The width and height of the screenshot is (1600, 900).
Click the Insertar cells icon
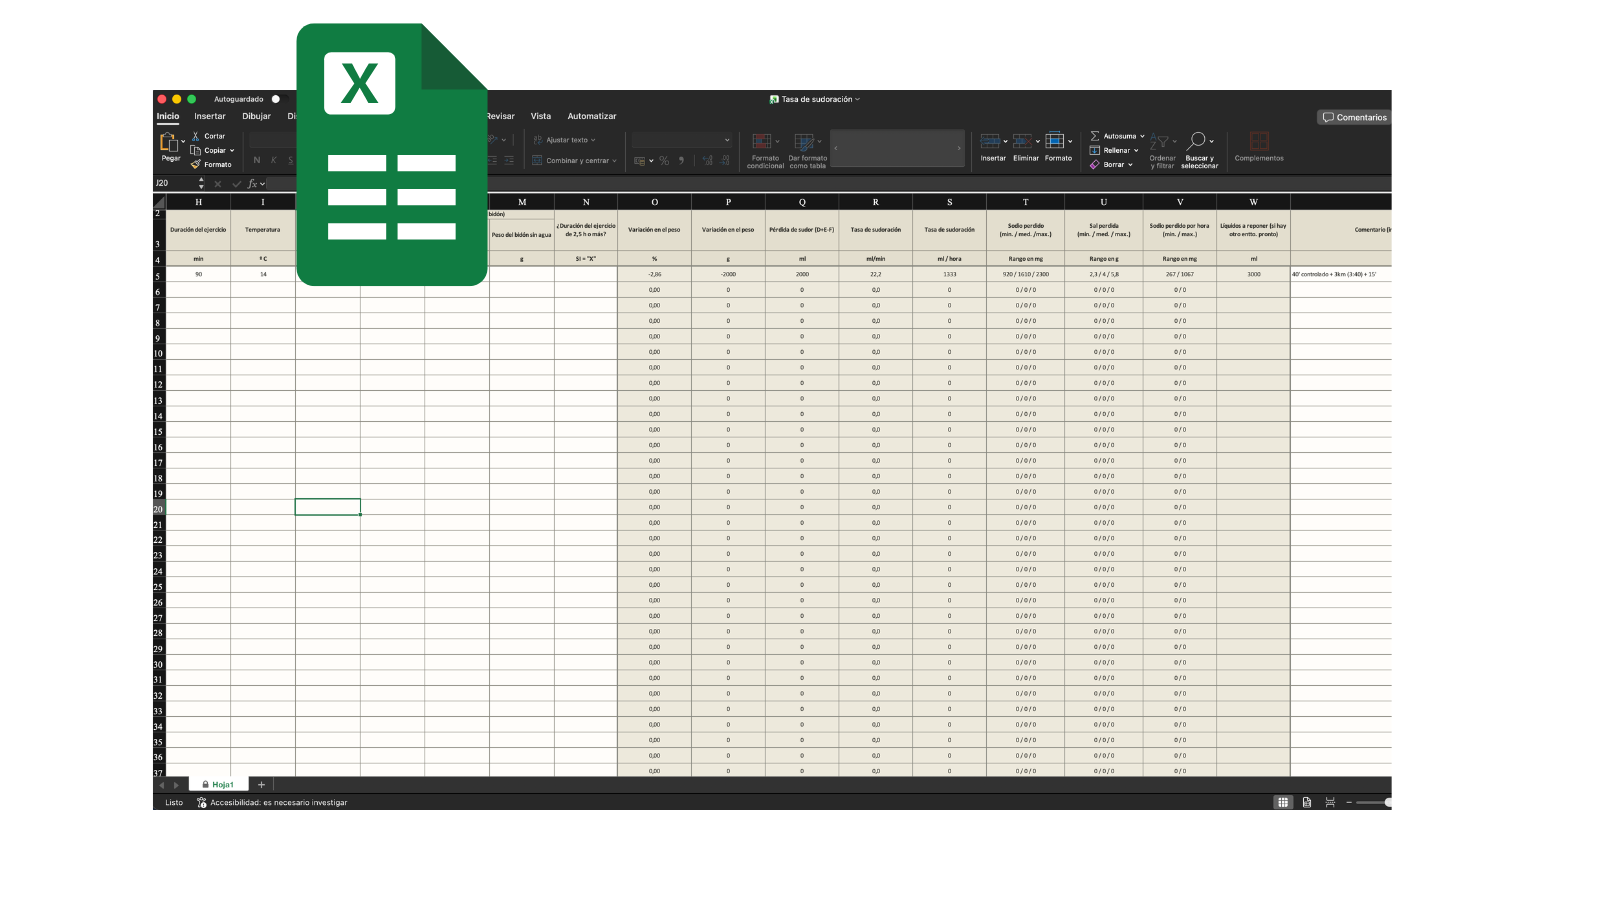pos(990,141)
